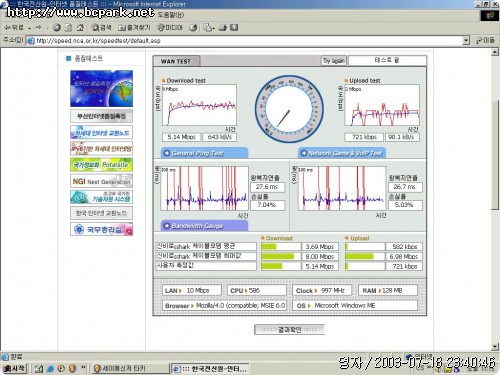The height and width of the screenshot is (375, 500).
Task: Open 국무총리실 banner
Action: pos(101,229)
